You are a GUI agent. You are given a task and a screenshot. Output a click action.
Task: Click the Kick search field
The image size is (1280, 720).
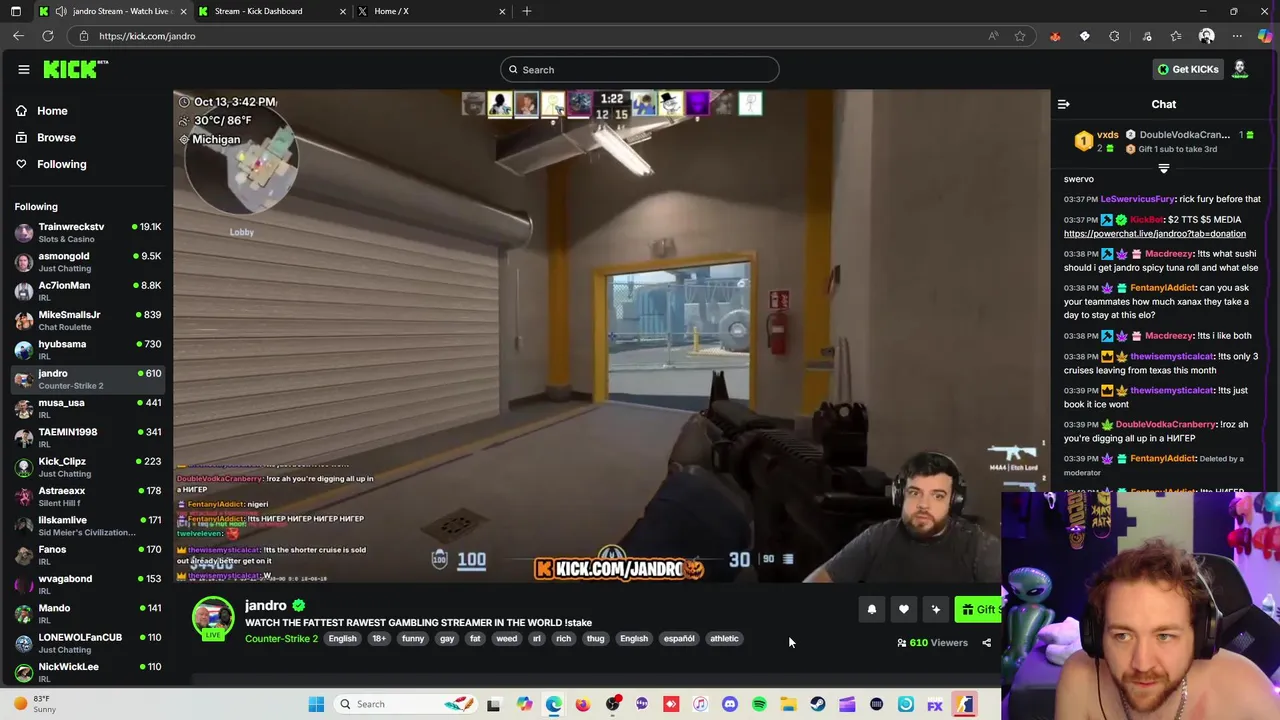(x=640, y=70)
